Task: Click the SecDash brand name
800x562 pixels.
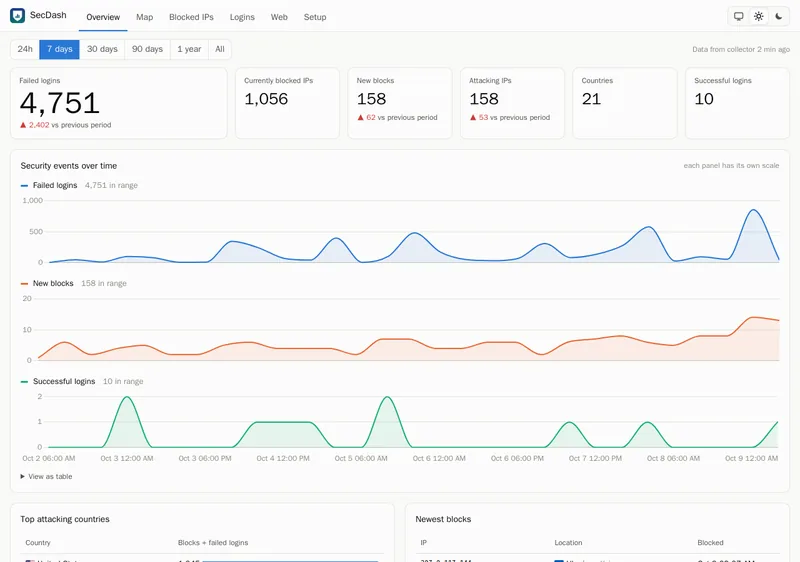Action: pos(48,15)
